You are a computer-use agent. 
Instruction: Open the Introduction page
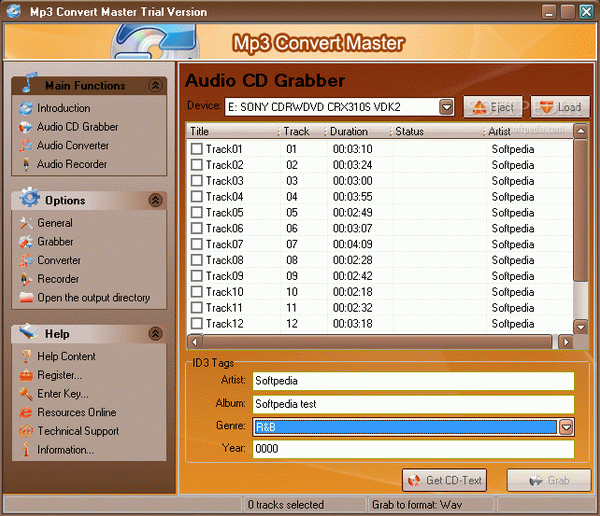click(64, 109)
